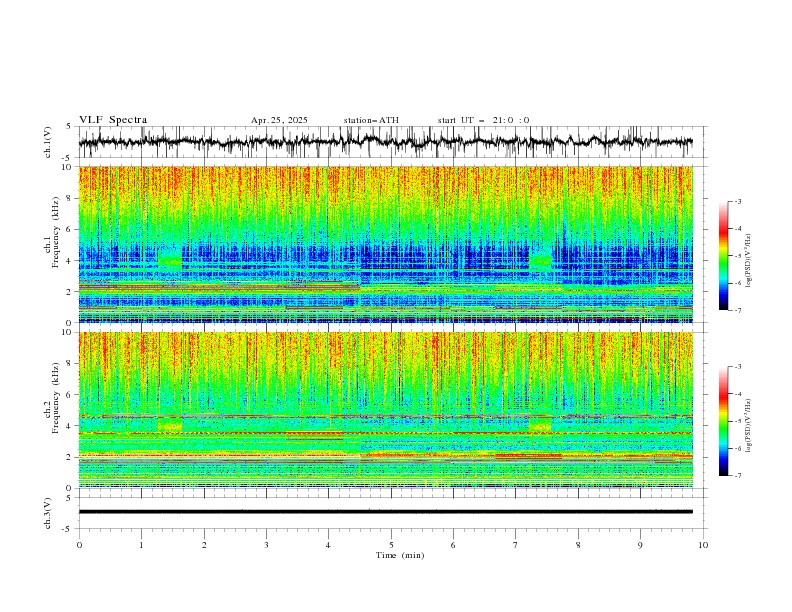Click the 'station=ATH' label
Viewport: 792px width, 612px height.
click(x=371, y=120)
